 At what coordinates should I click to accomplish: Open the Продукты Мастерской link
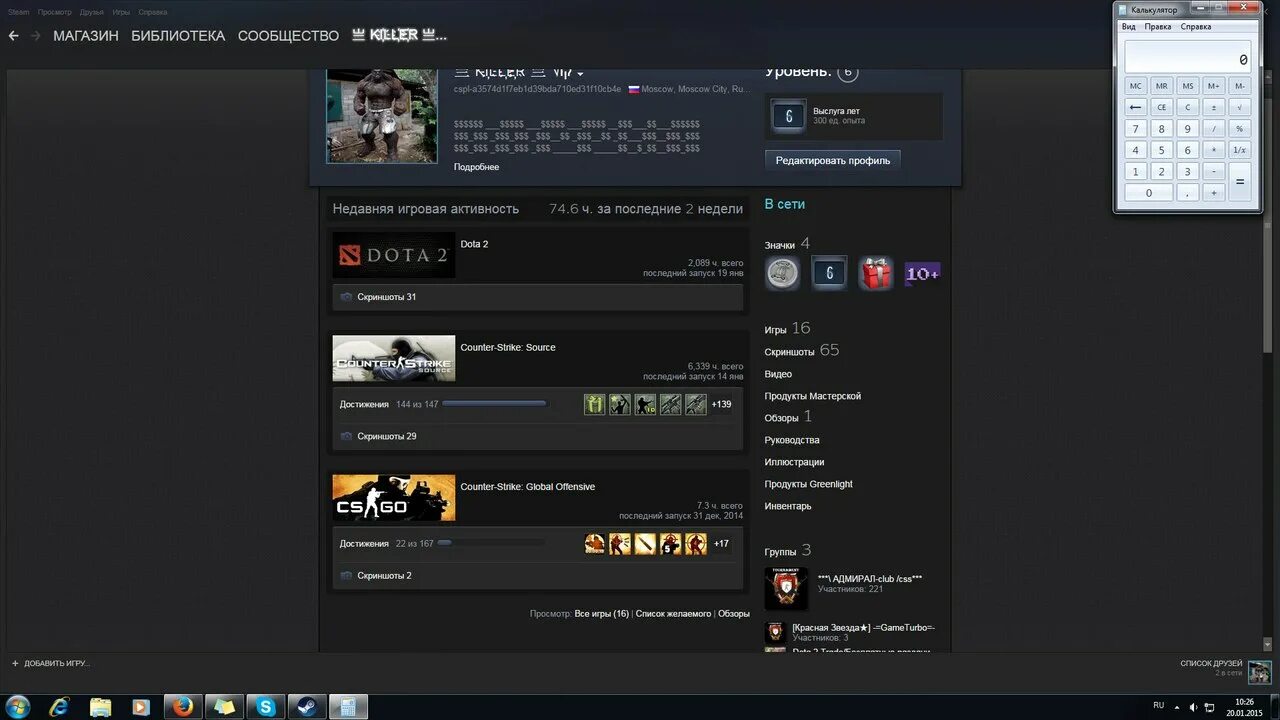(813, 396)
